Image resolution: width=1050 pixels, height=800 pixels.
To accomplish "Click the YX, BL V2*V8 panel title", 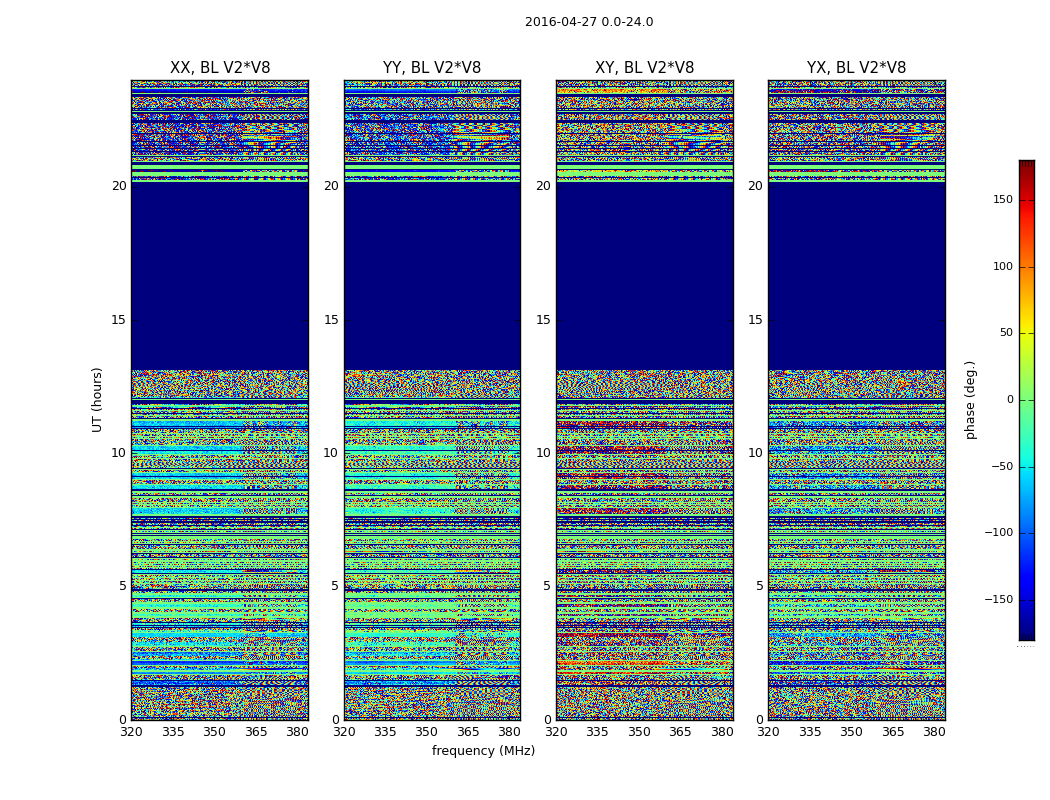I will click(x=856, y=68).
